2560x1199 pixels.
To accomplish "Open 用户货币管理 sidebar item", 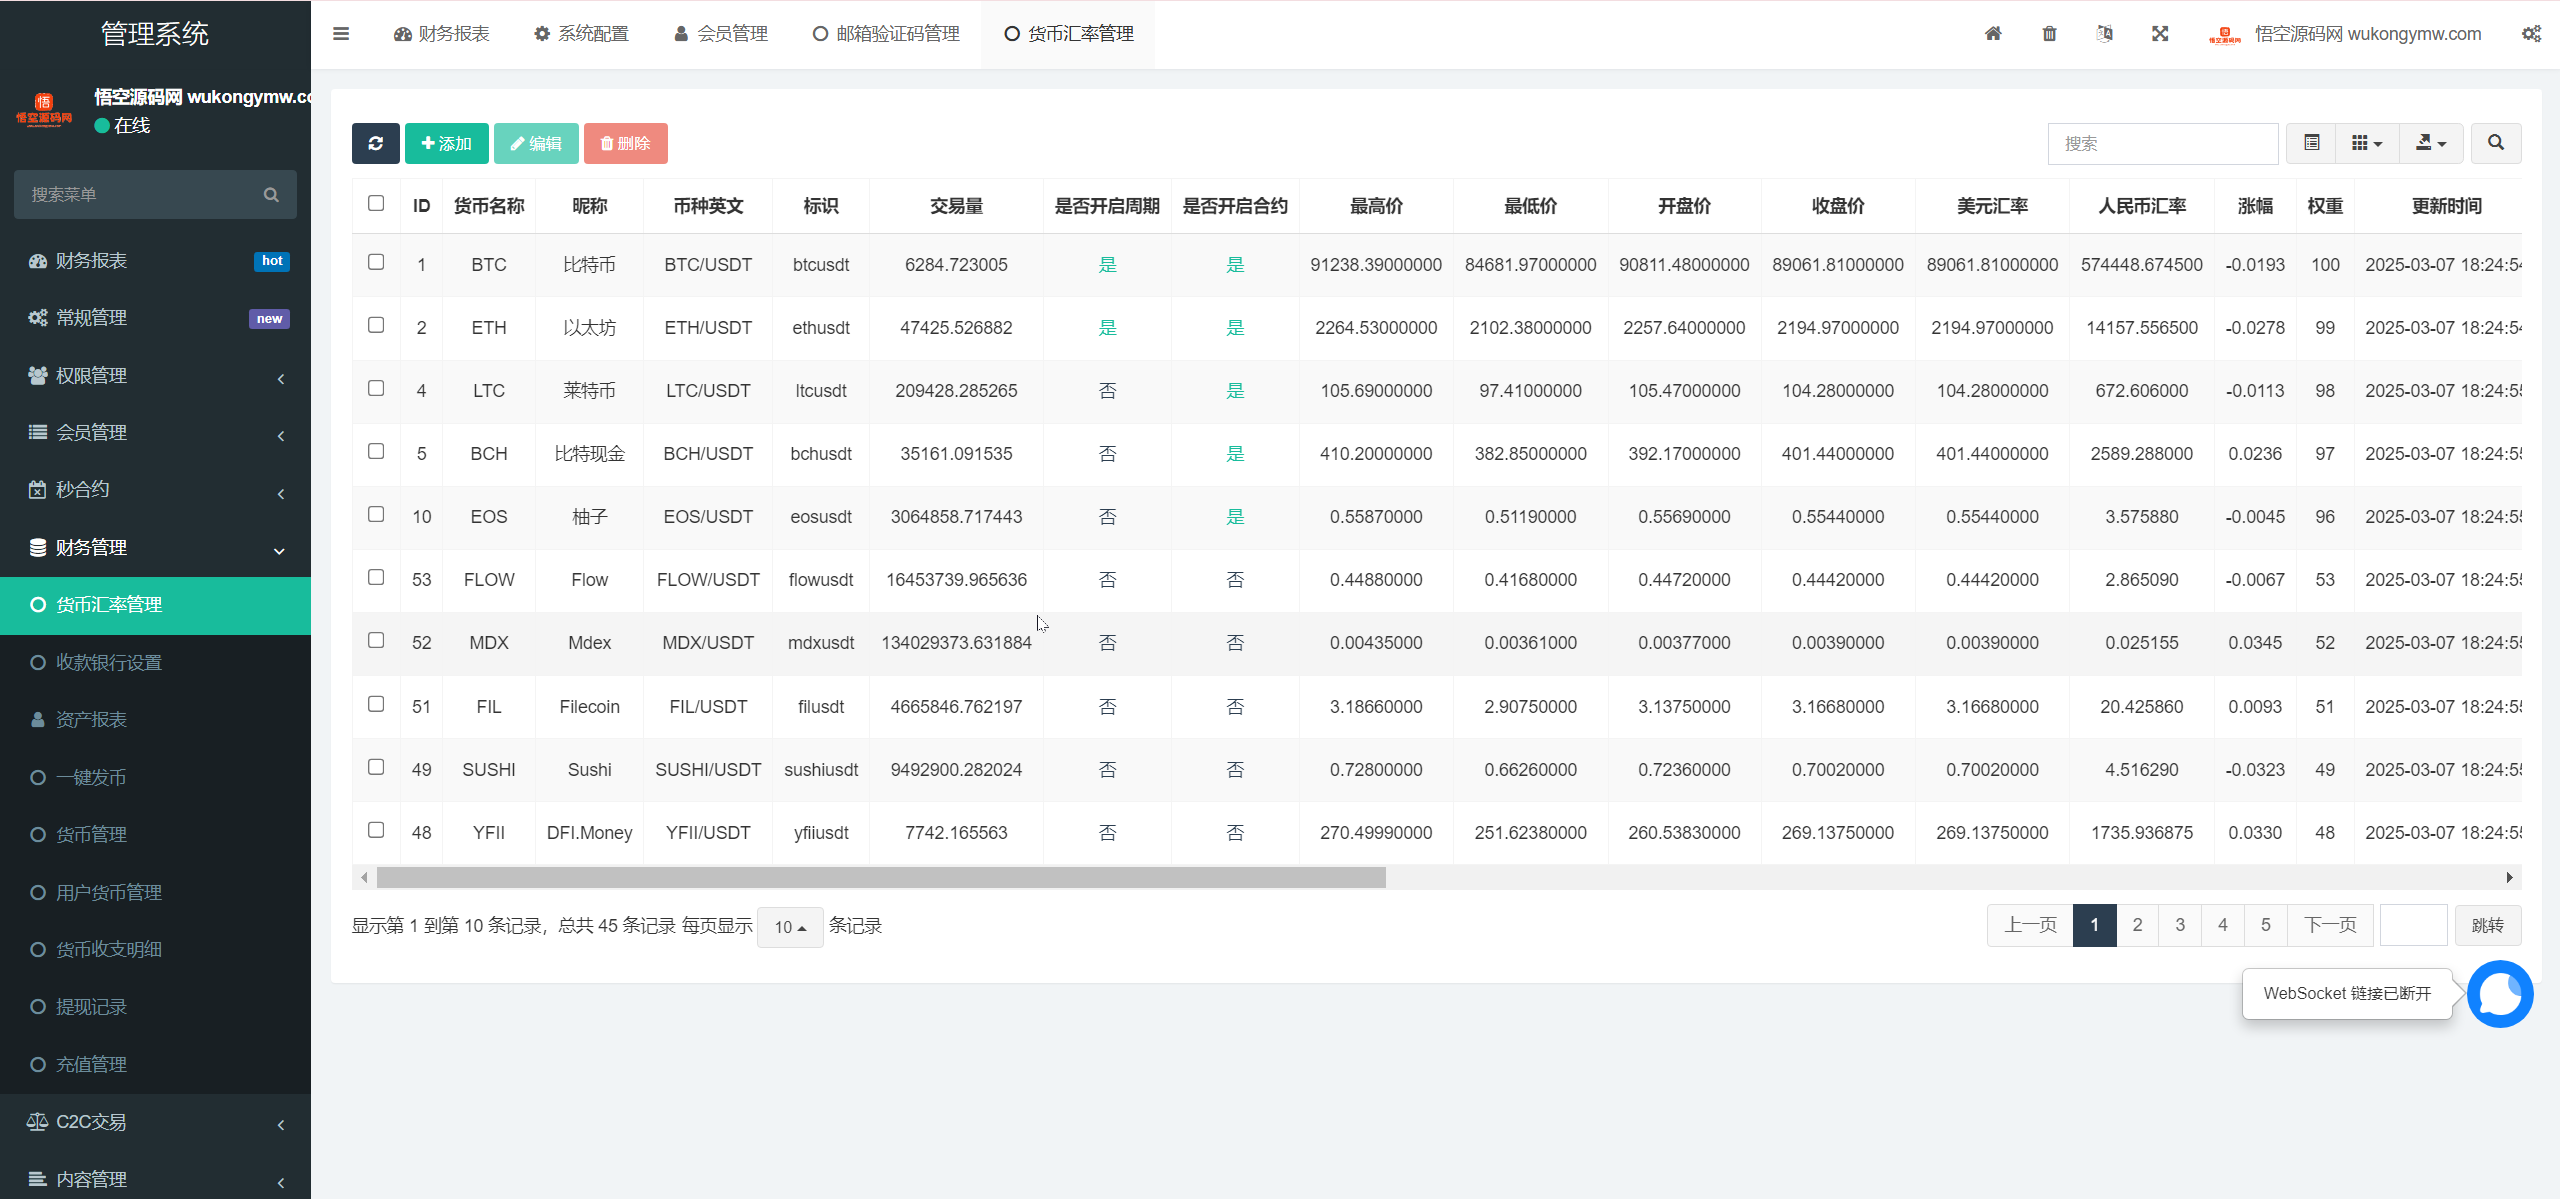I will pyautogui.click(x=155, y=892).
